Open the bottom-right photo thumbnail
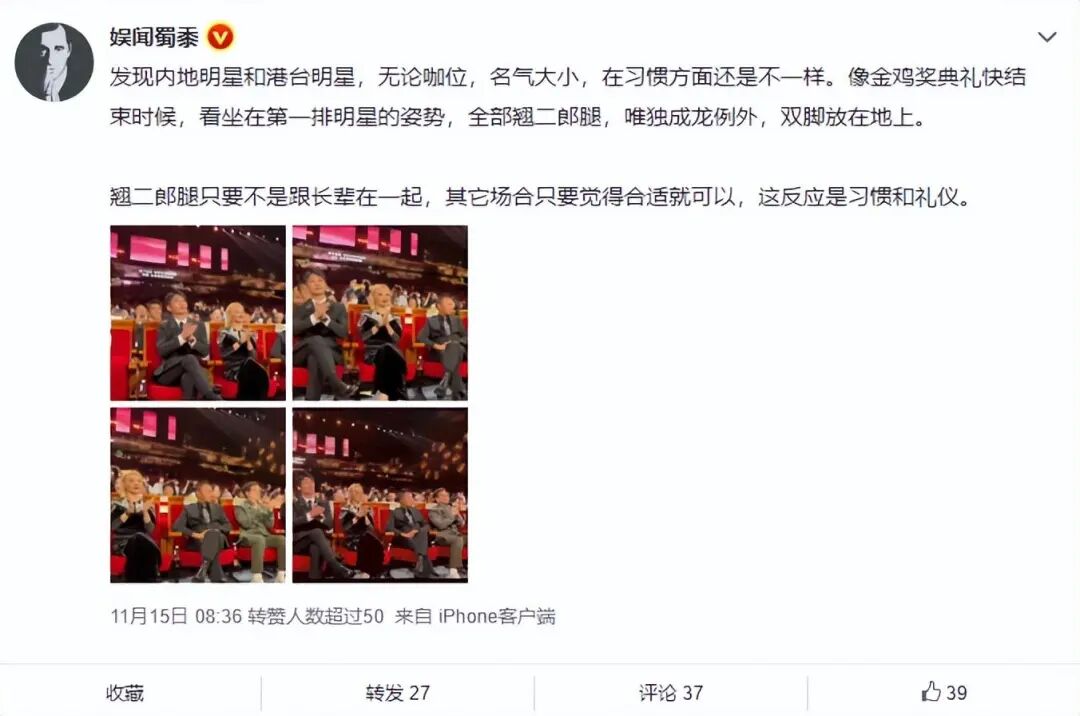1080x716 pixels. coord(380,495)
